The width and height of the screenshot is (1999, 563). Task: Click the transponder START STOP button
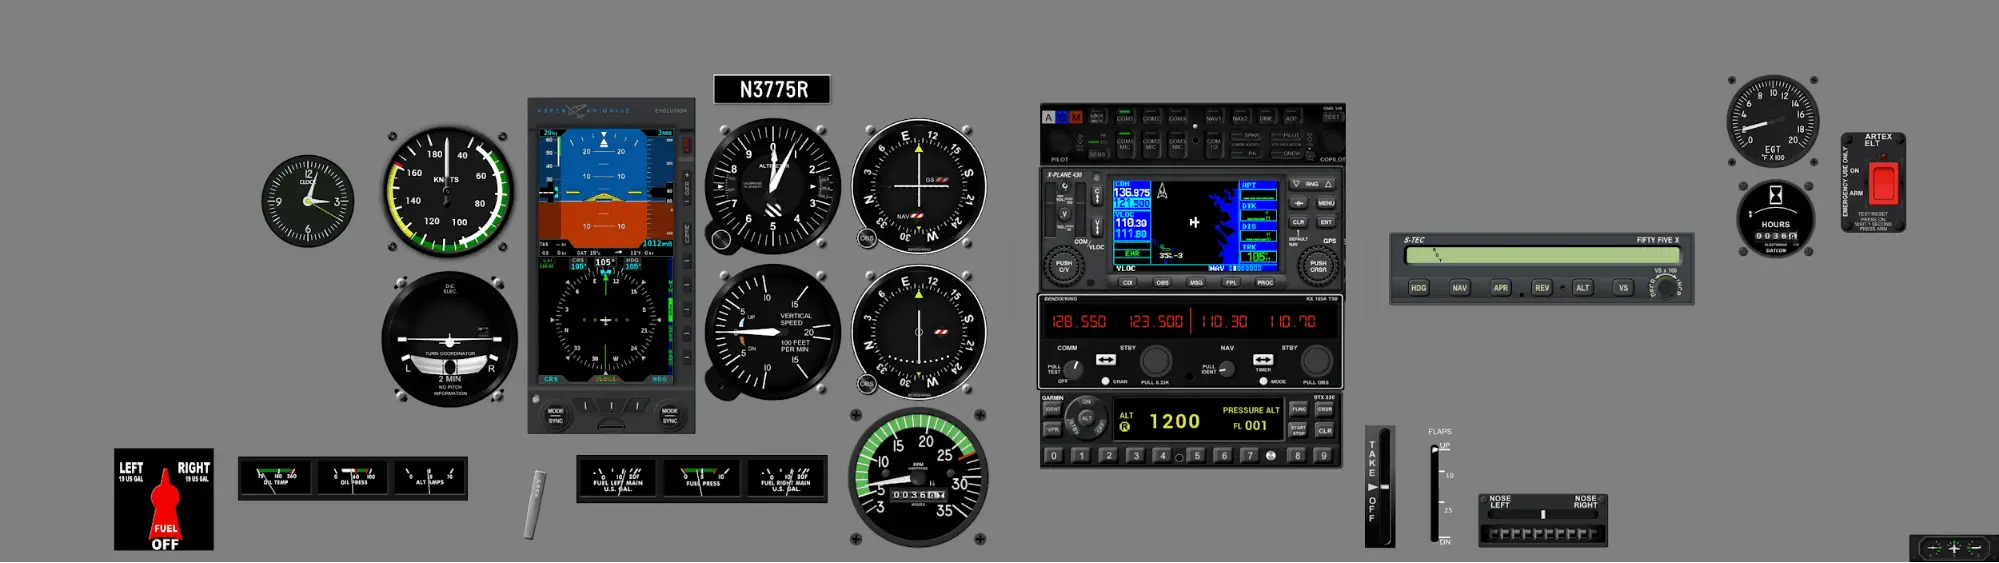coord(1298,430)
